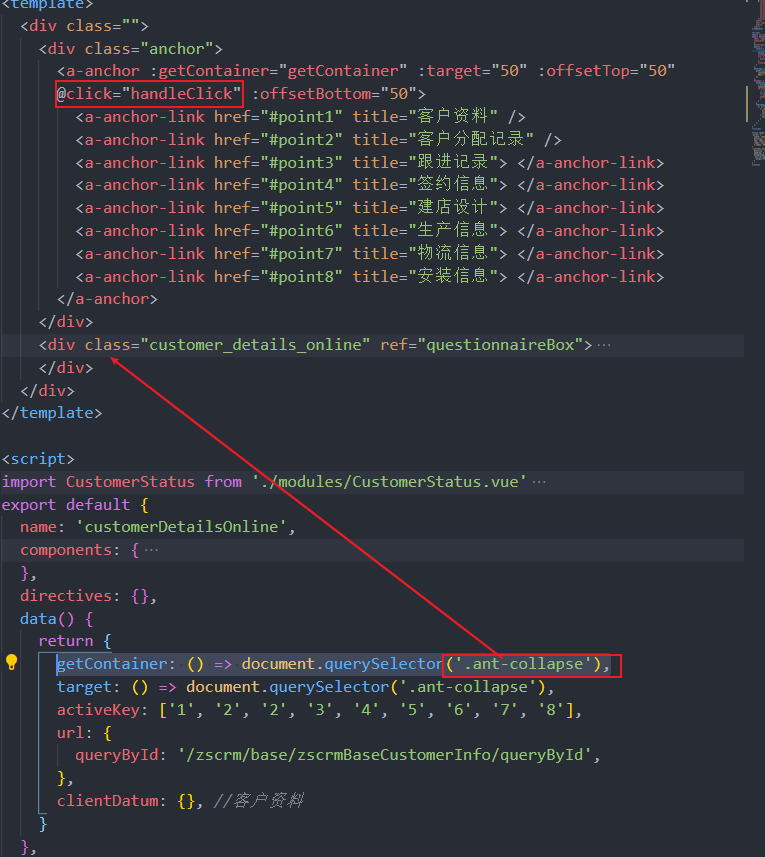Click '.ant-collapse' in target line

(x=468, y=688)
